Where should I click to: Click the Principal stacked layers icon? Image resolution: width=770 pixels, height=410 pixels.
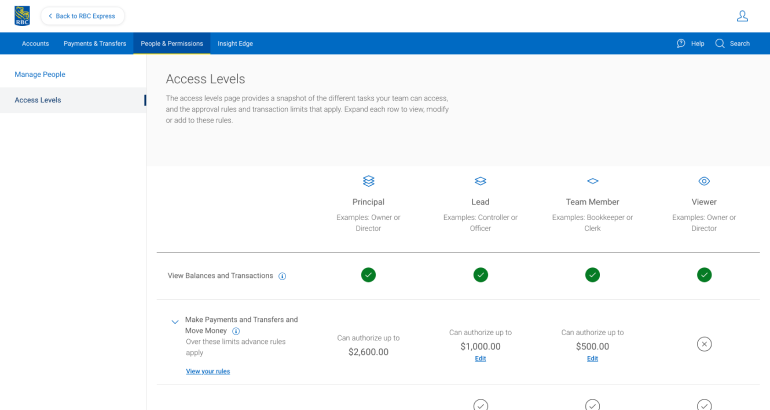click(x=368, y=181)
